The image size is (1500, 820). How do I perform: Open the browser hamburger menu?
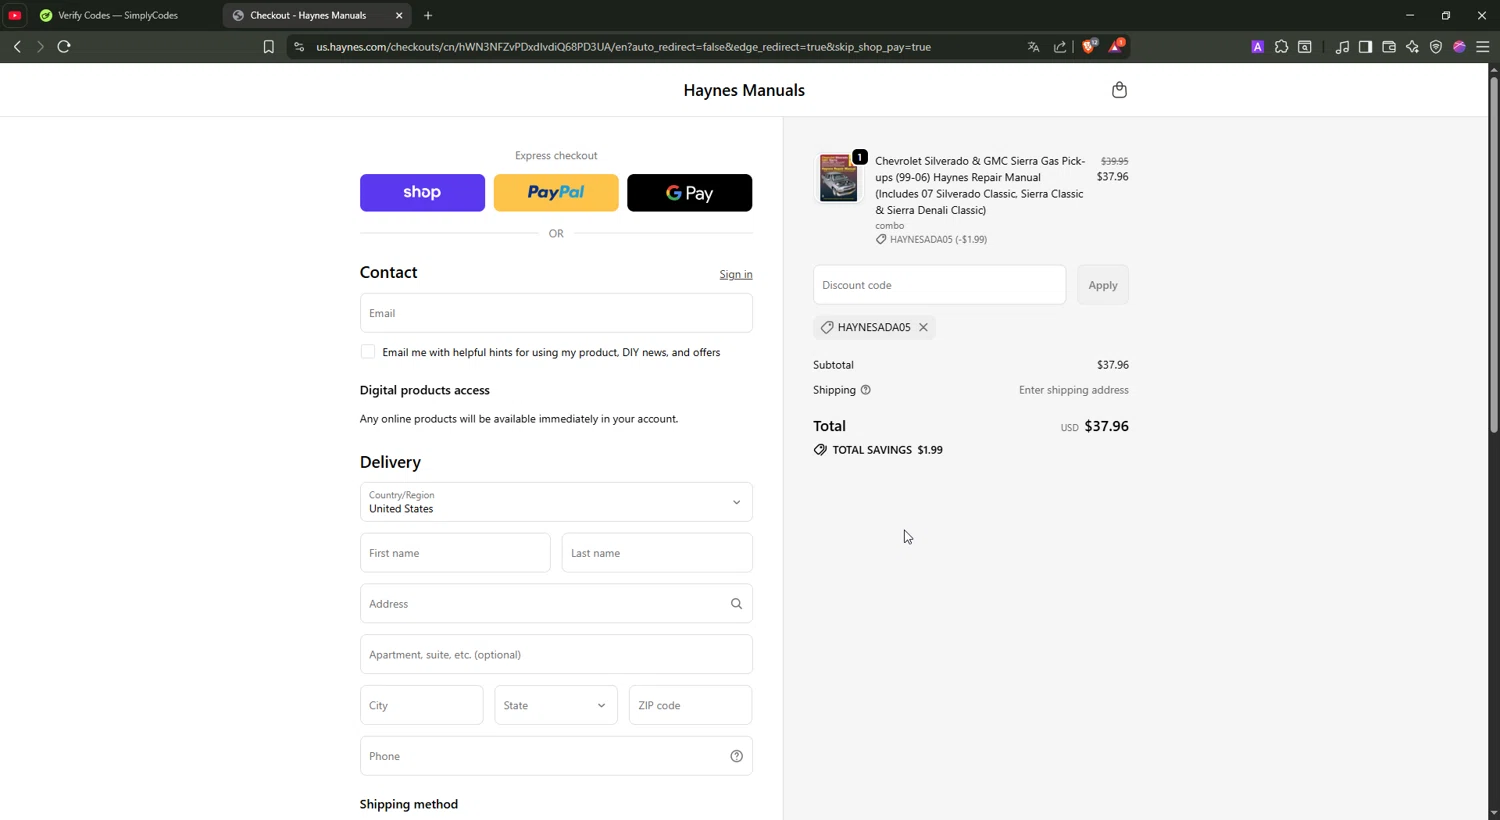[1483, 47]
